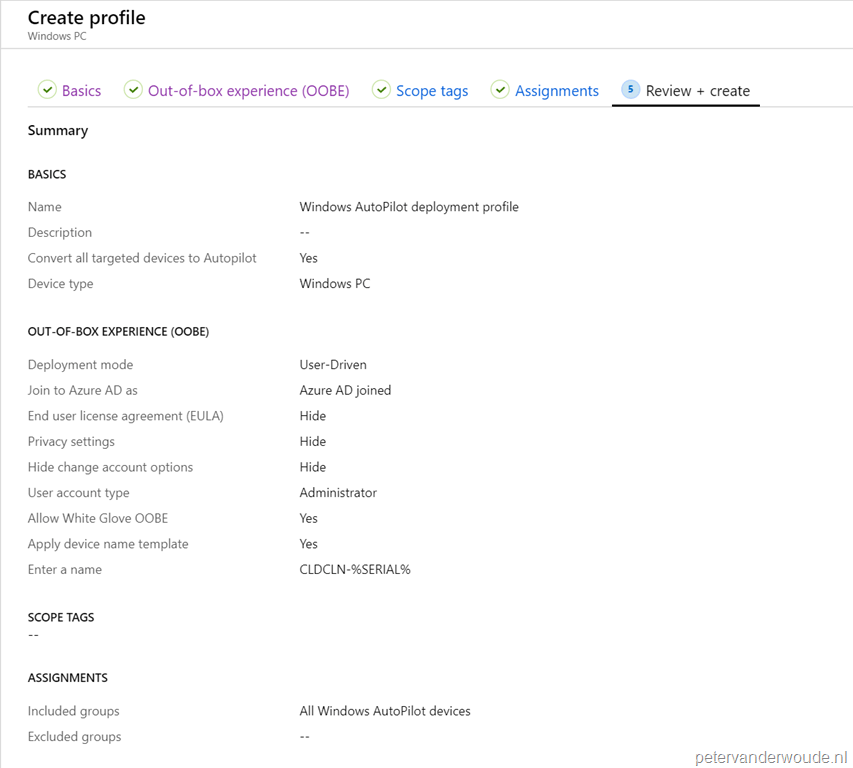Switch to the Scope tags step
853x768 pixels.
(x=432, y=90)
